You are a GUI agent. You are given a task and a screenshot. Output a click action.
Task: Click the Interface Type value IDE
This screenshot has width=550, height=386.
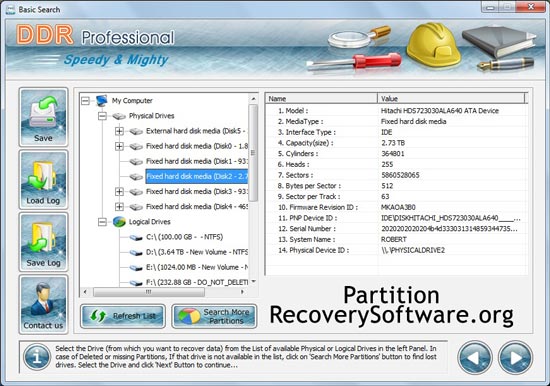(x=387, y=132)
